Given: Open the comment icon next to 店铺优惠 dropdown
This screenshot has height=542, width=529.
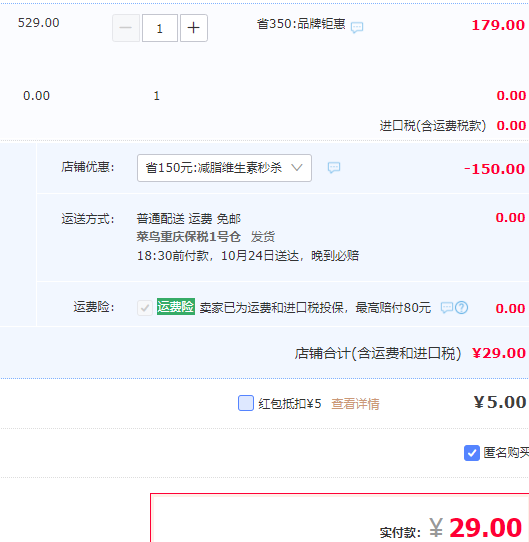Looking at the screenshot, I should tap(334, 168).
